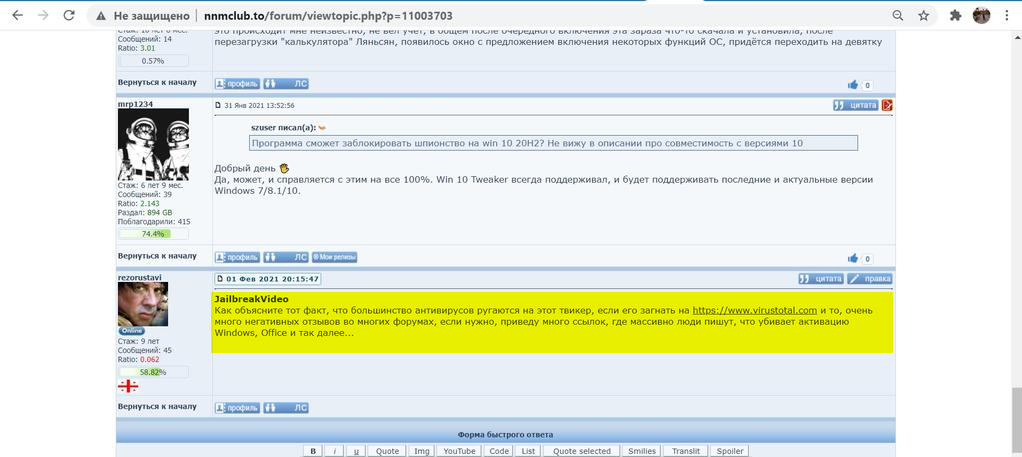Viewport: 1022px width, 457px height.
Task: Click the 74.4% progress bar for mrp1234
Action: pyautogui.click(x=153, y=234)
